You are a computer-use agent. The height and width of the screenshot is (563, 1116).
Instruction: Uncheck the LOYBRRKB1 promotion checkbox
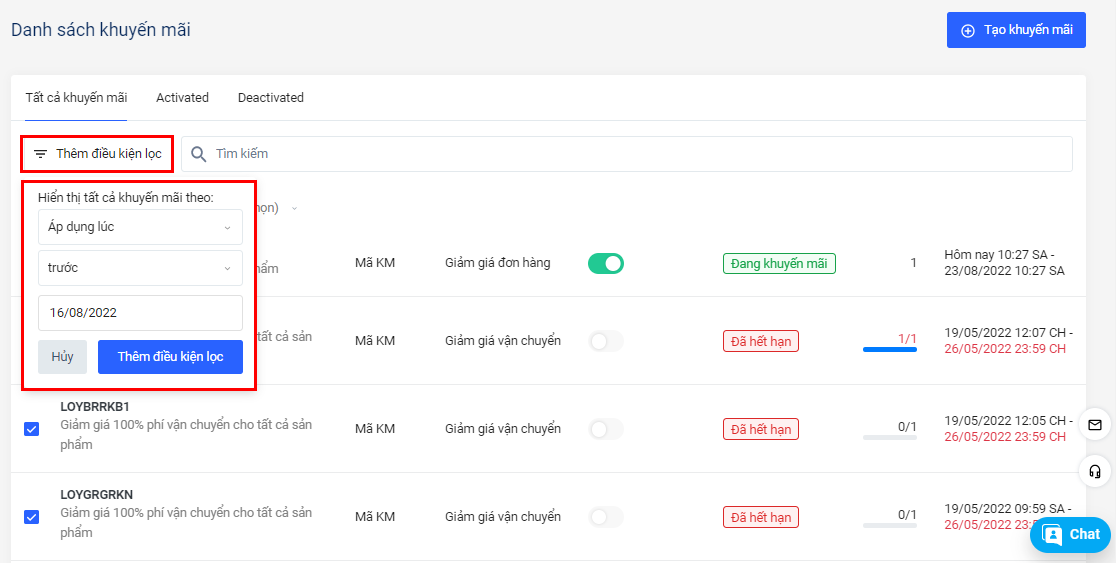pyautogui.click(x=31, y=429)
